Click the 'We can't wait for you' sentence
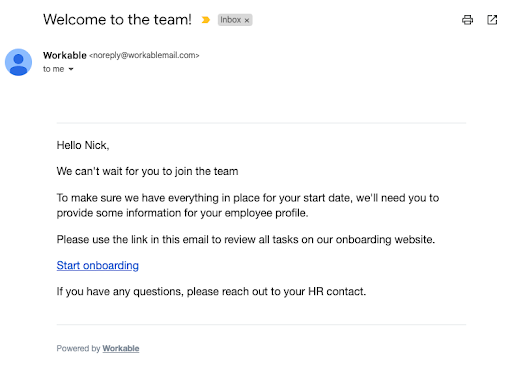 click(x=147, y=171)
